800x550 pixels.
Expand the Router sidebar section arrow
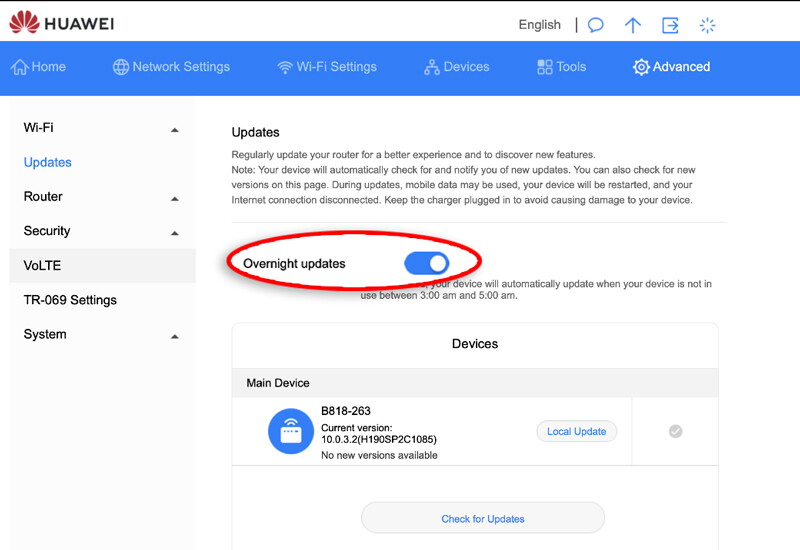[x=174, y=199]
